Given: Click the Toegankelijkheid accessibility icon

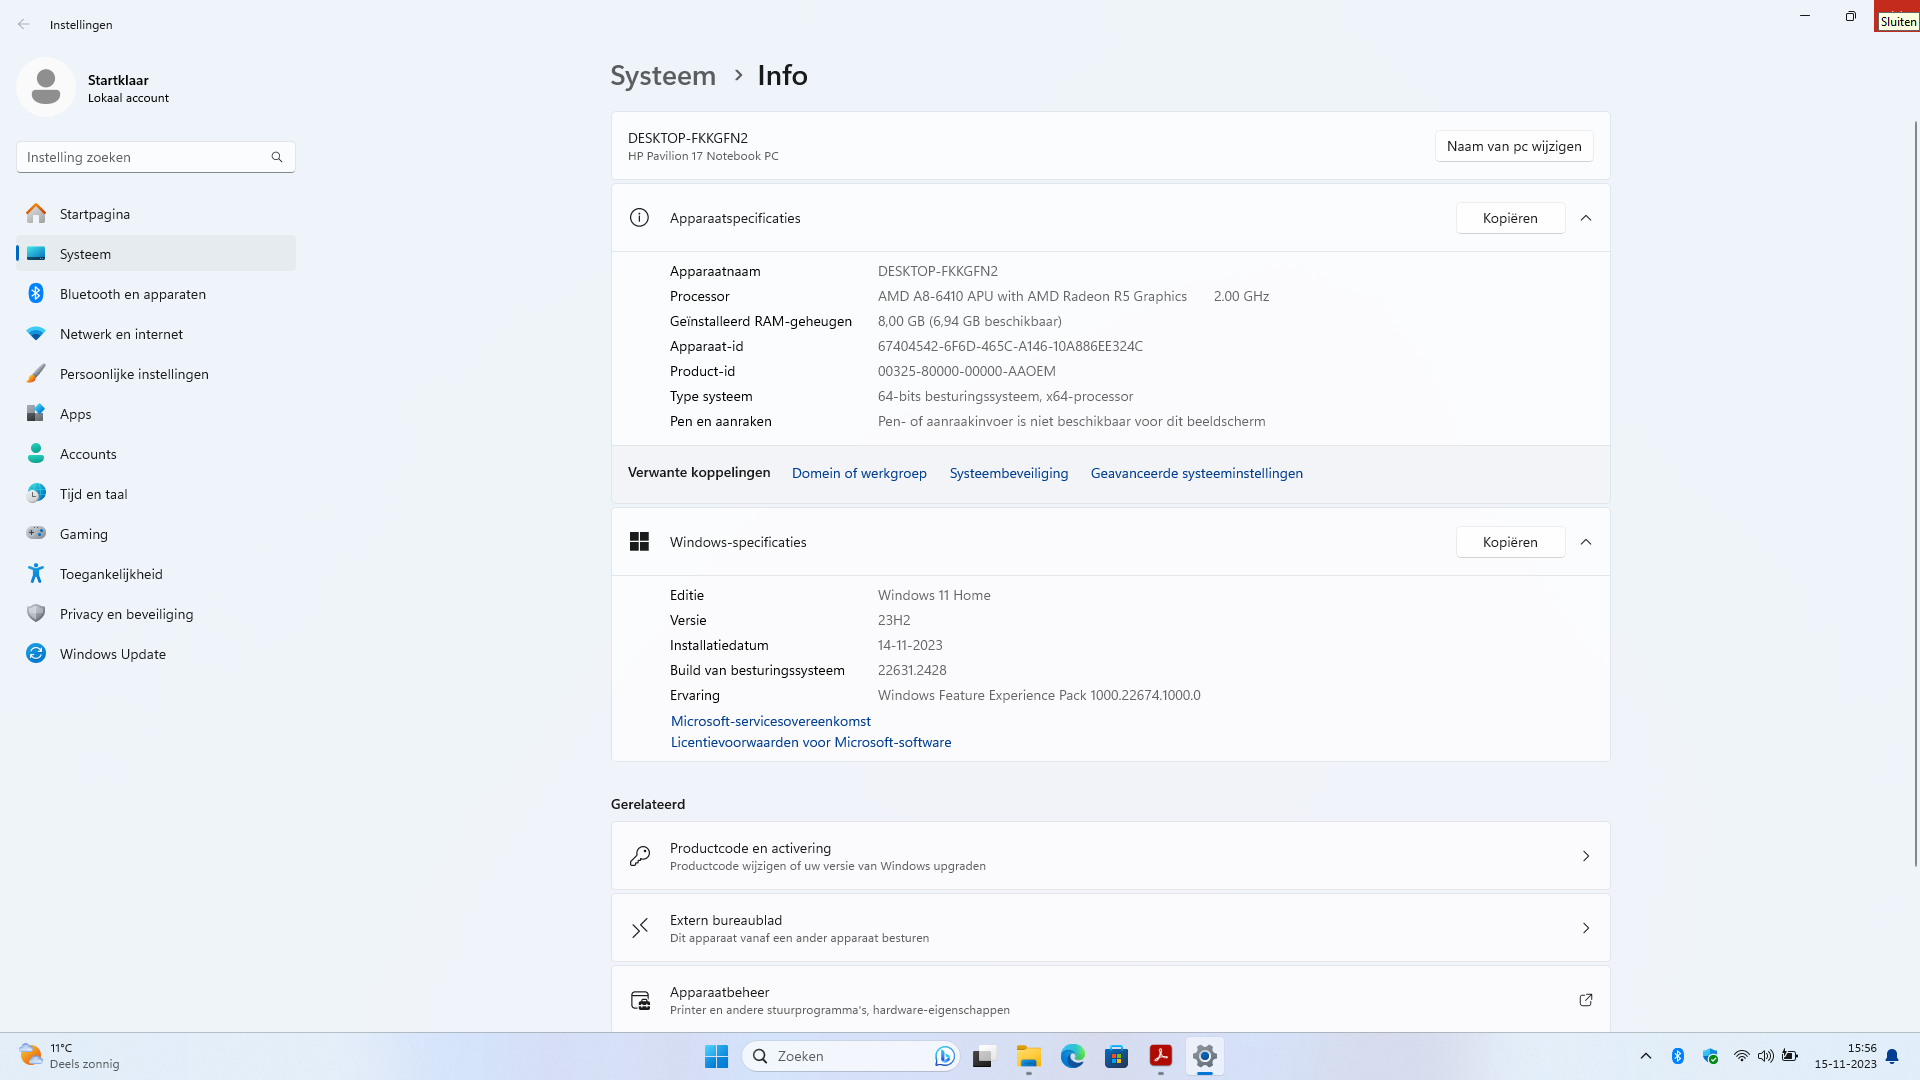Looking at the screenshot, I should [36, 574].
